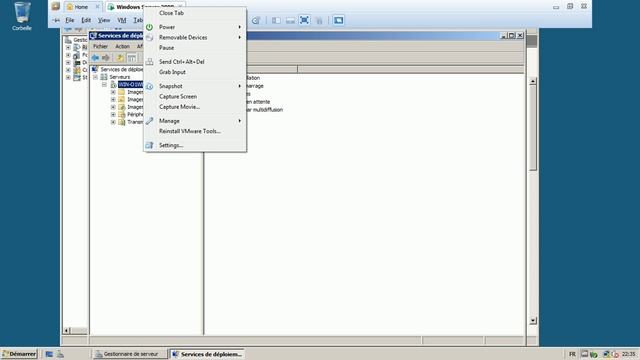Screen dimensions: 640x360
Task: Open the Power submenu
Action: pyautogui.click(x=195, y=27)
